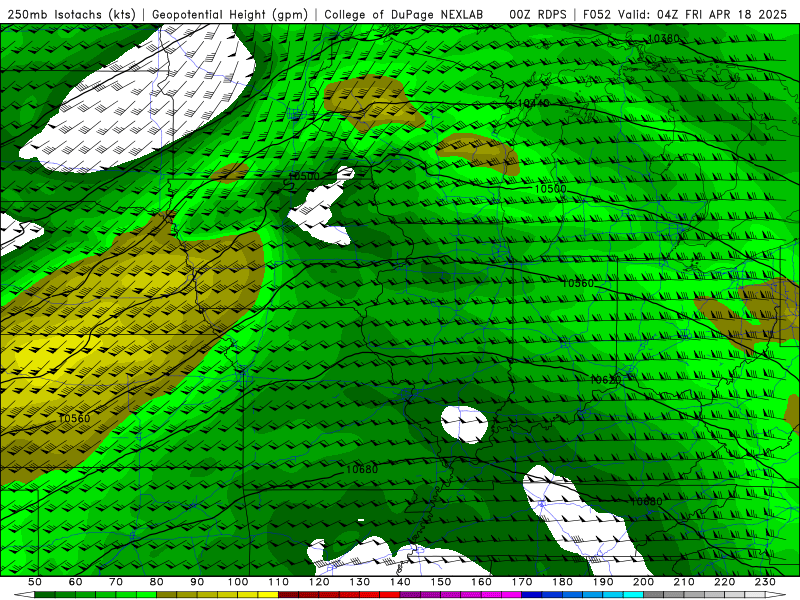The width and height of the screenshot is (800, 600).
Task: Click the '50' legend value
Action: (x=35, y=582)
